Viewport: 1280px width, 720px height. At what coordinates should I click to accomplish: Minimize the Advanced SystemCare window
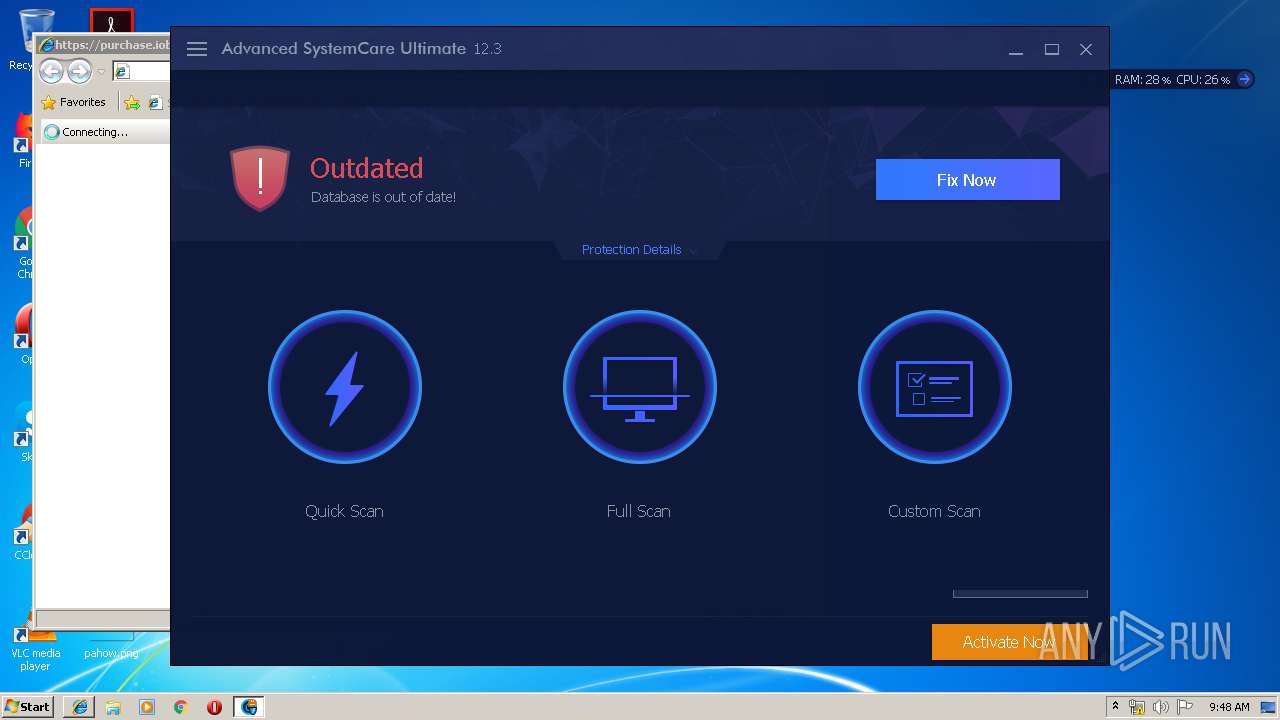click(x=1016, y=49)
